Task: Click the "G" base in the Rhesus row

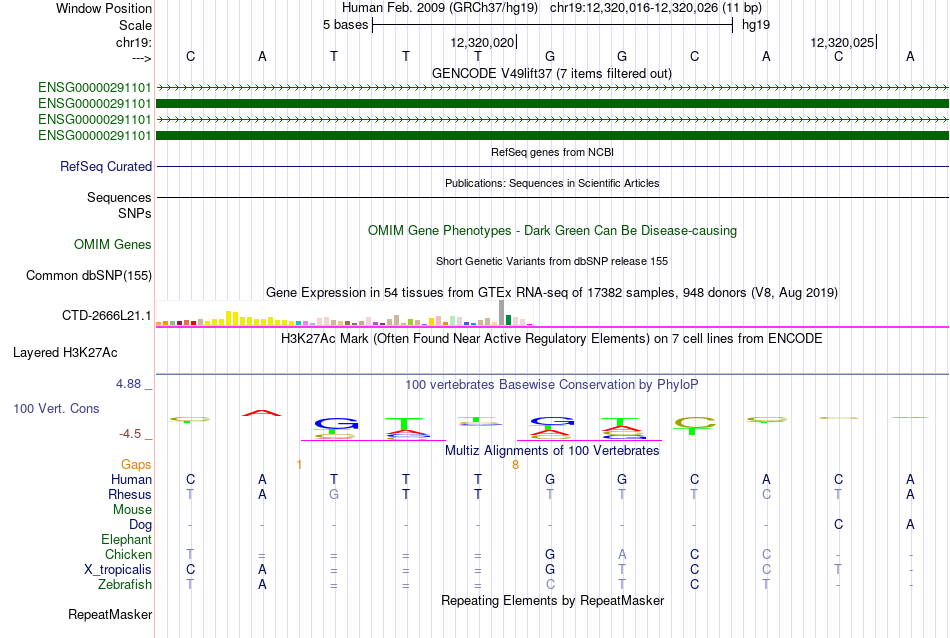Action: point(334,495)
